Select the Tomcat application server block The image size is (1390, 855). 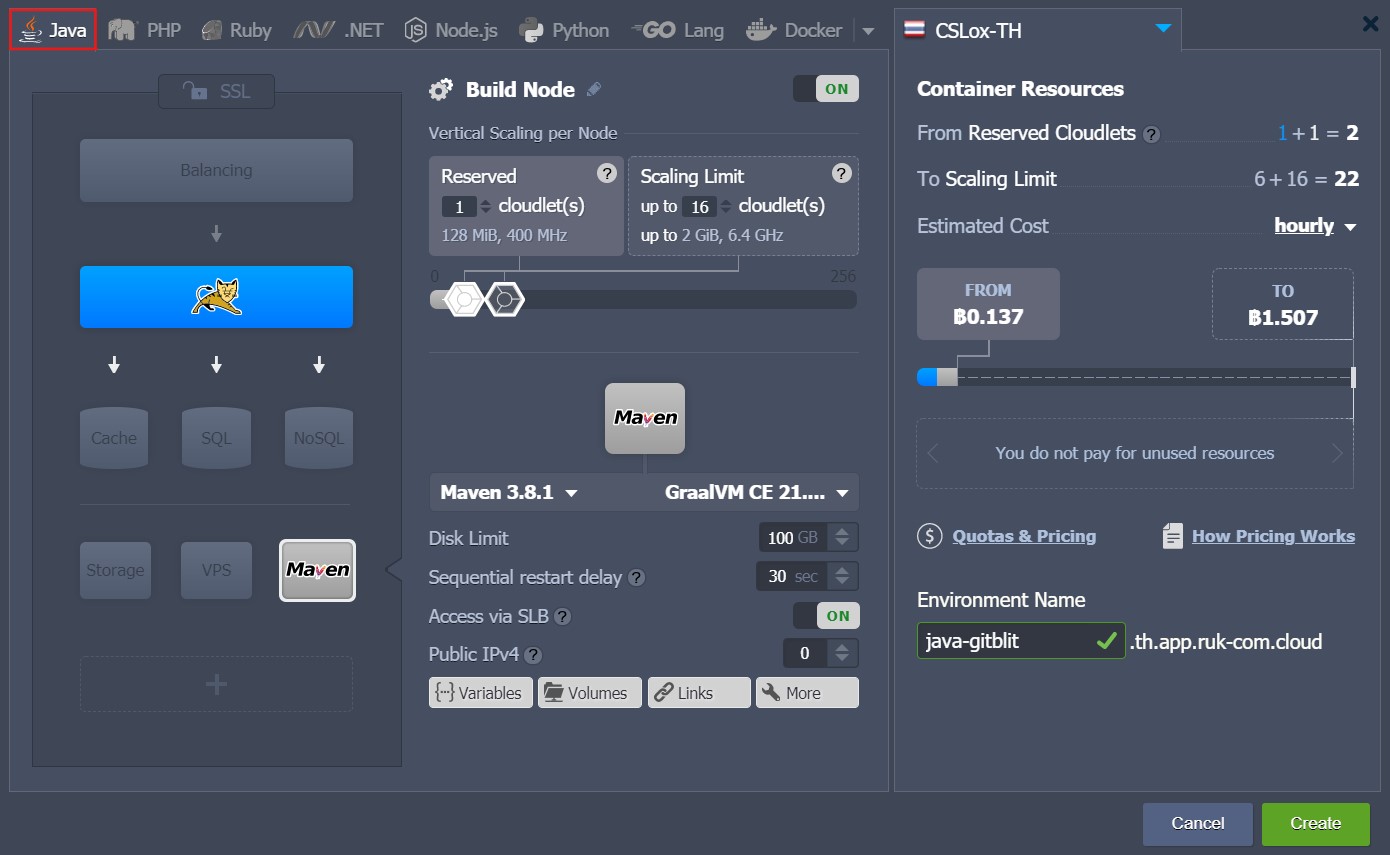(x=216, y=297)
